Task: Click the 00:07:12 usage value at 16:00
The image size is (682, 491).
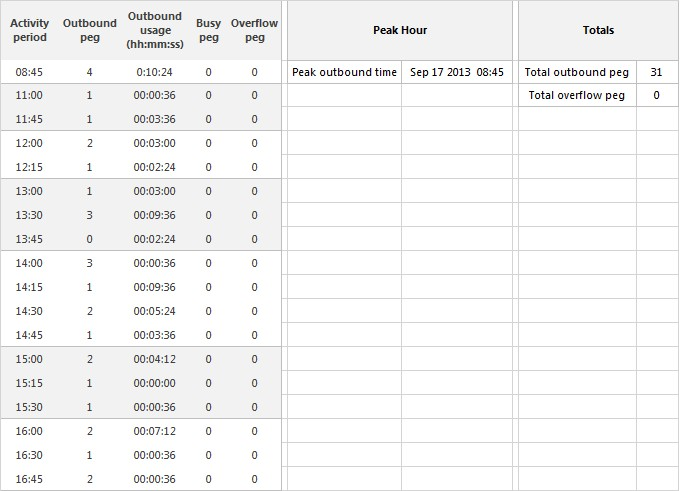Action: click(x=154, y=431)
